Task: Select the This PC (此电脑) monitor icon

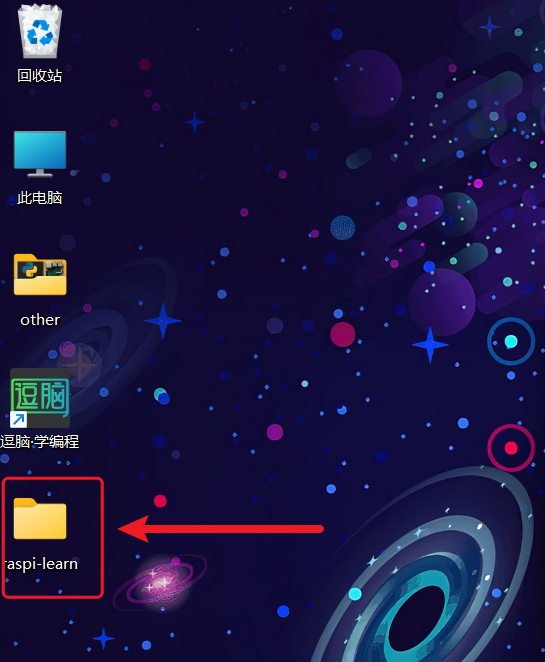Action: [40, 154]
